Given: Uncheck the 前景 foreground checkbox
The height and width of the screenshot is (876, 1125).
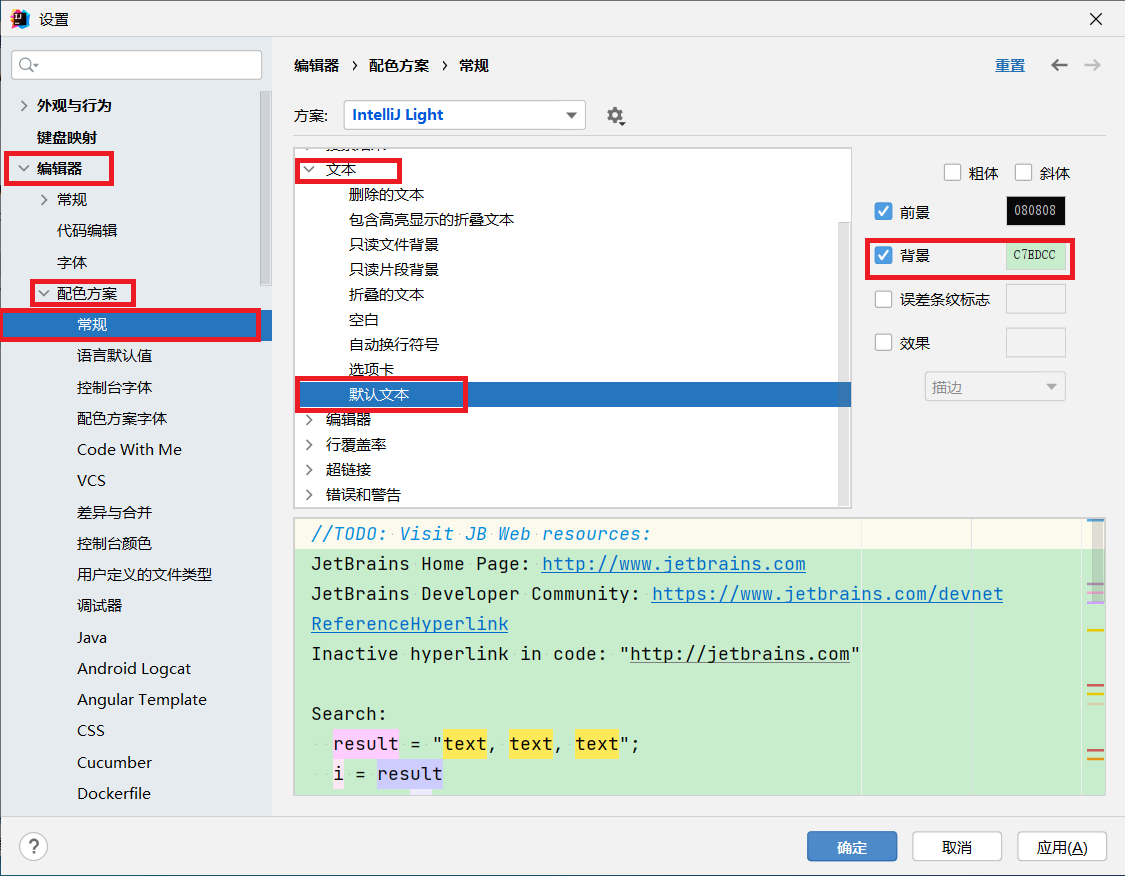Looking at the screenshot, I should tap(883, 212).
